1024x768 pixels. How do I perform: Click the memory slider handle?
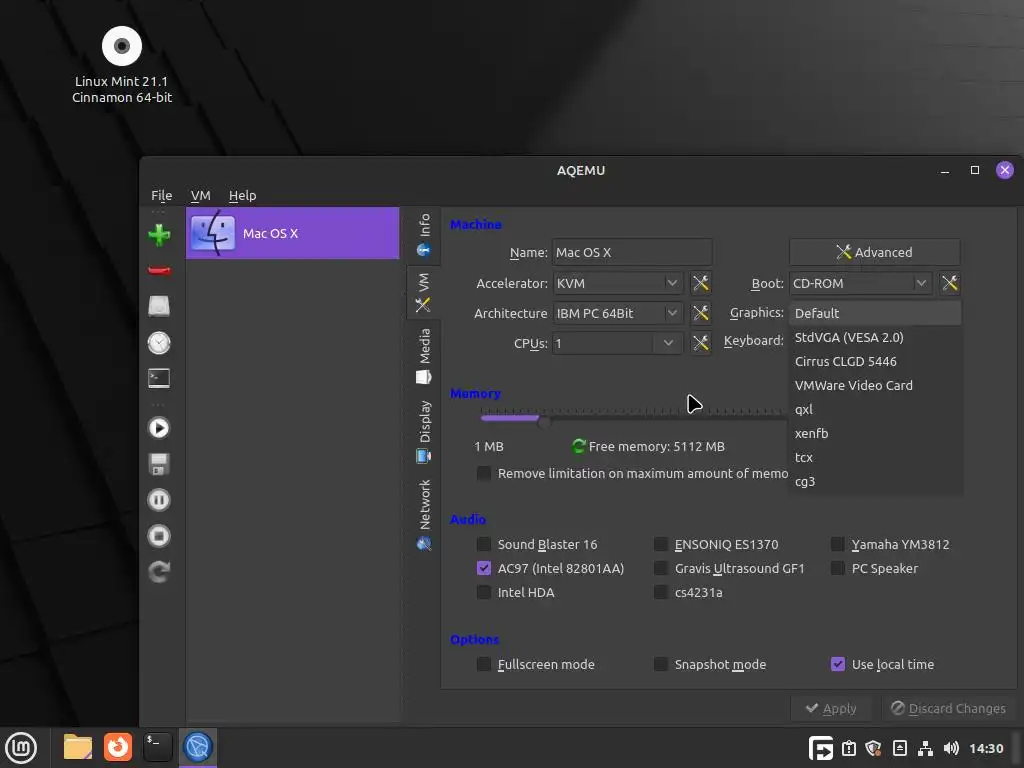pyautogui.click(x=543, y=421)
